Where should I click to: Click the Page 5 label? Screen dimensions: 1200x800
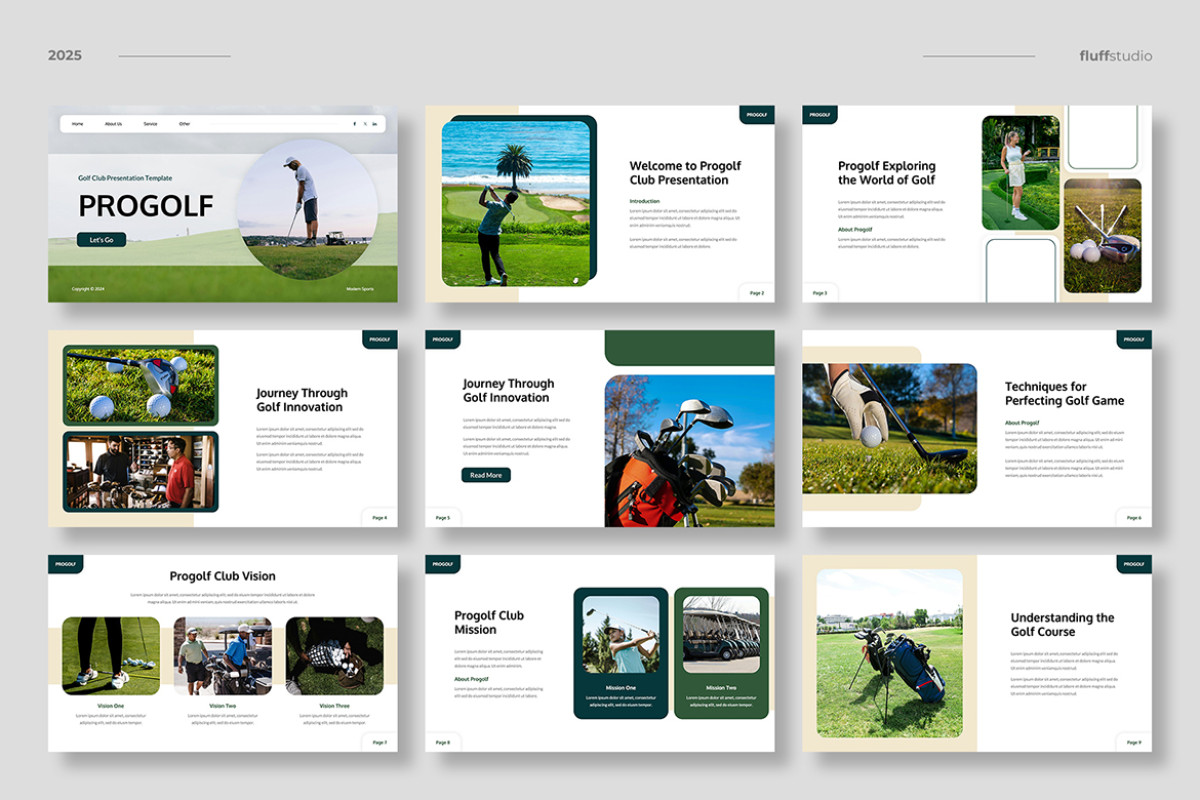point(442,517)
